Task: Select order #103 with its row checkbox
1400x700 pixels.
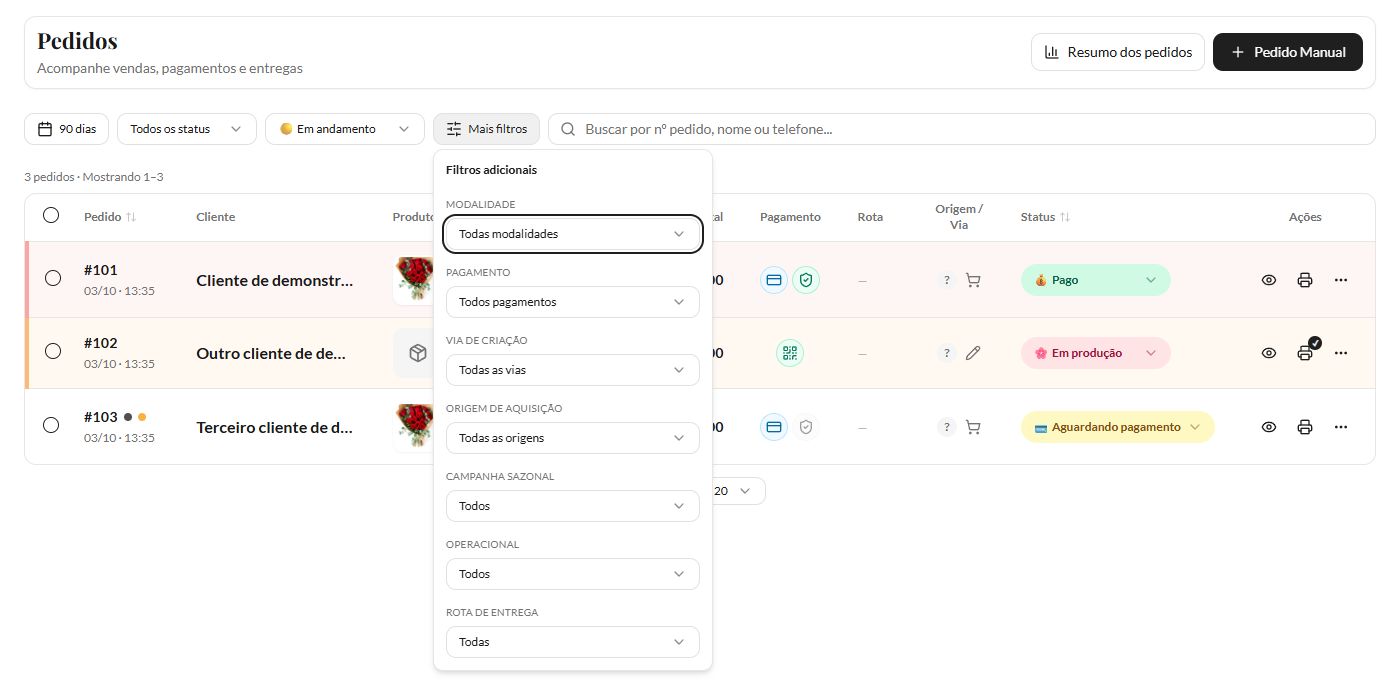Action: tap(51, 425)
